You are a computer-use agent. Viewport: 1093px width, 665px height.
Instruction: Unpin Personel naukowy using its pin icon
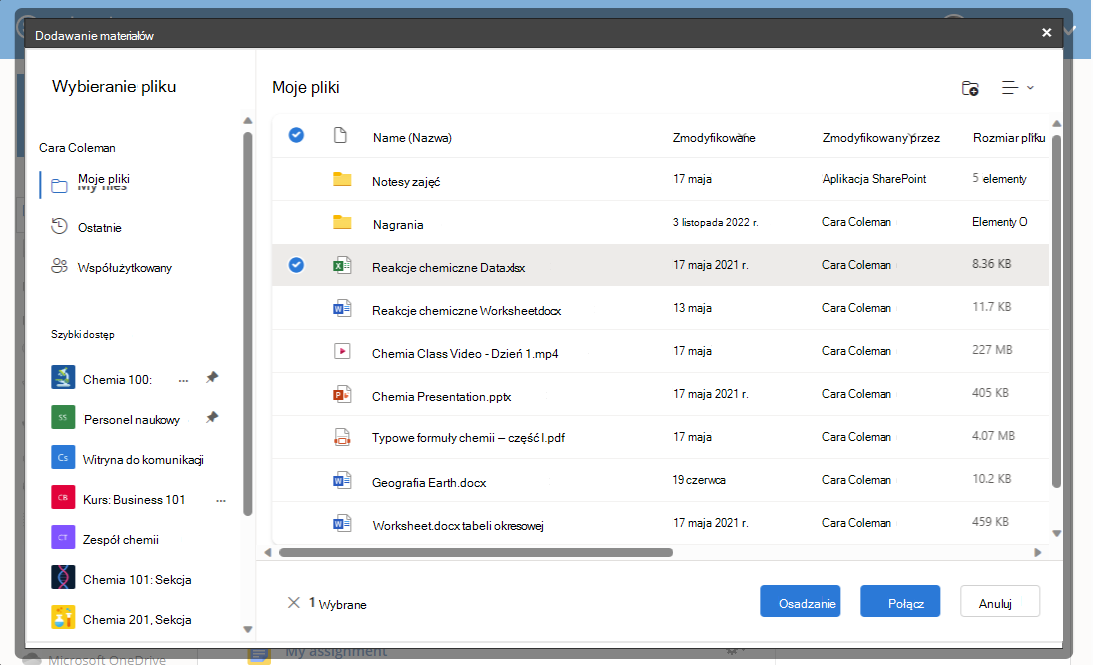click(x=212, y=418)
